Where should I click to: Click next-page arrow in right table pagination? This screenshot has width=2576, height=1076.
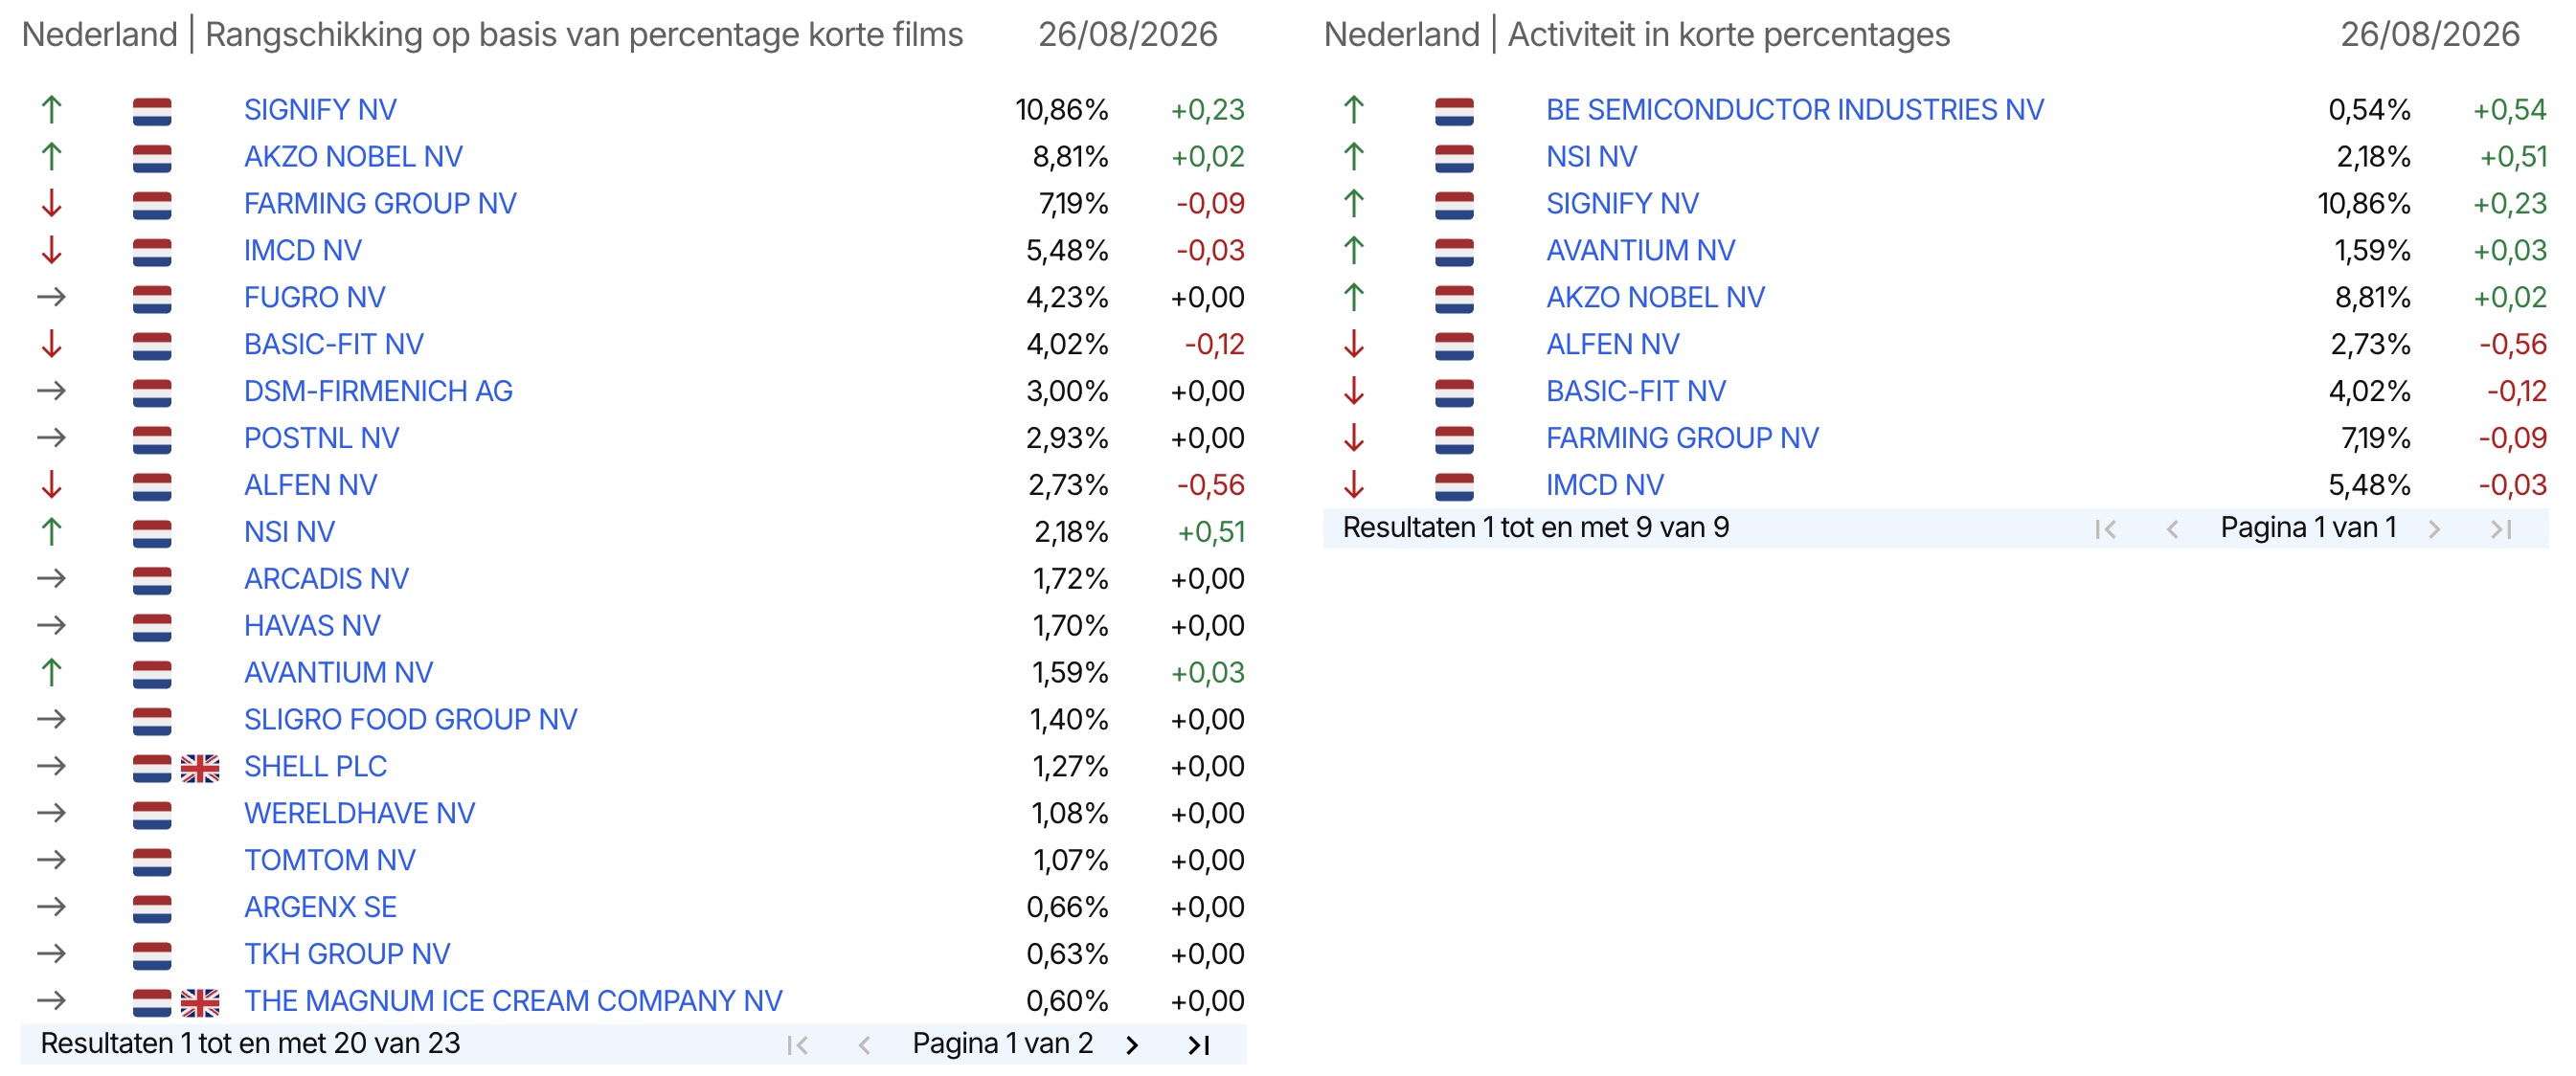tap(2434, 529)
